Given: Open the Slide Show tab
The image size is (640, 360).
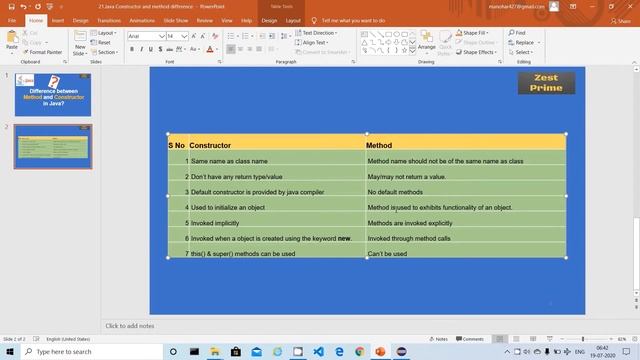Looking at the screenshot, I should [176, 20].
